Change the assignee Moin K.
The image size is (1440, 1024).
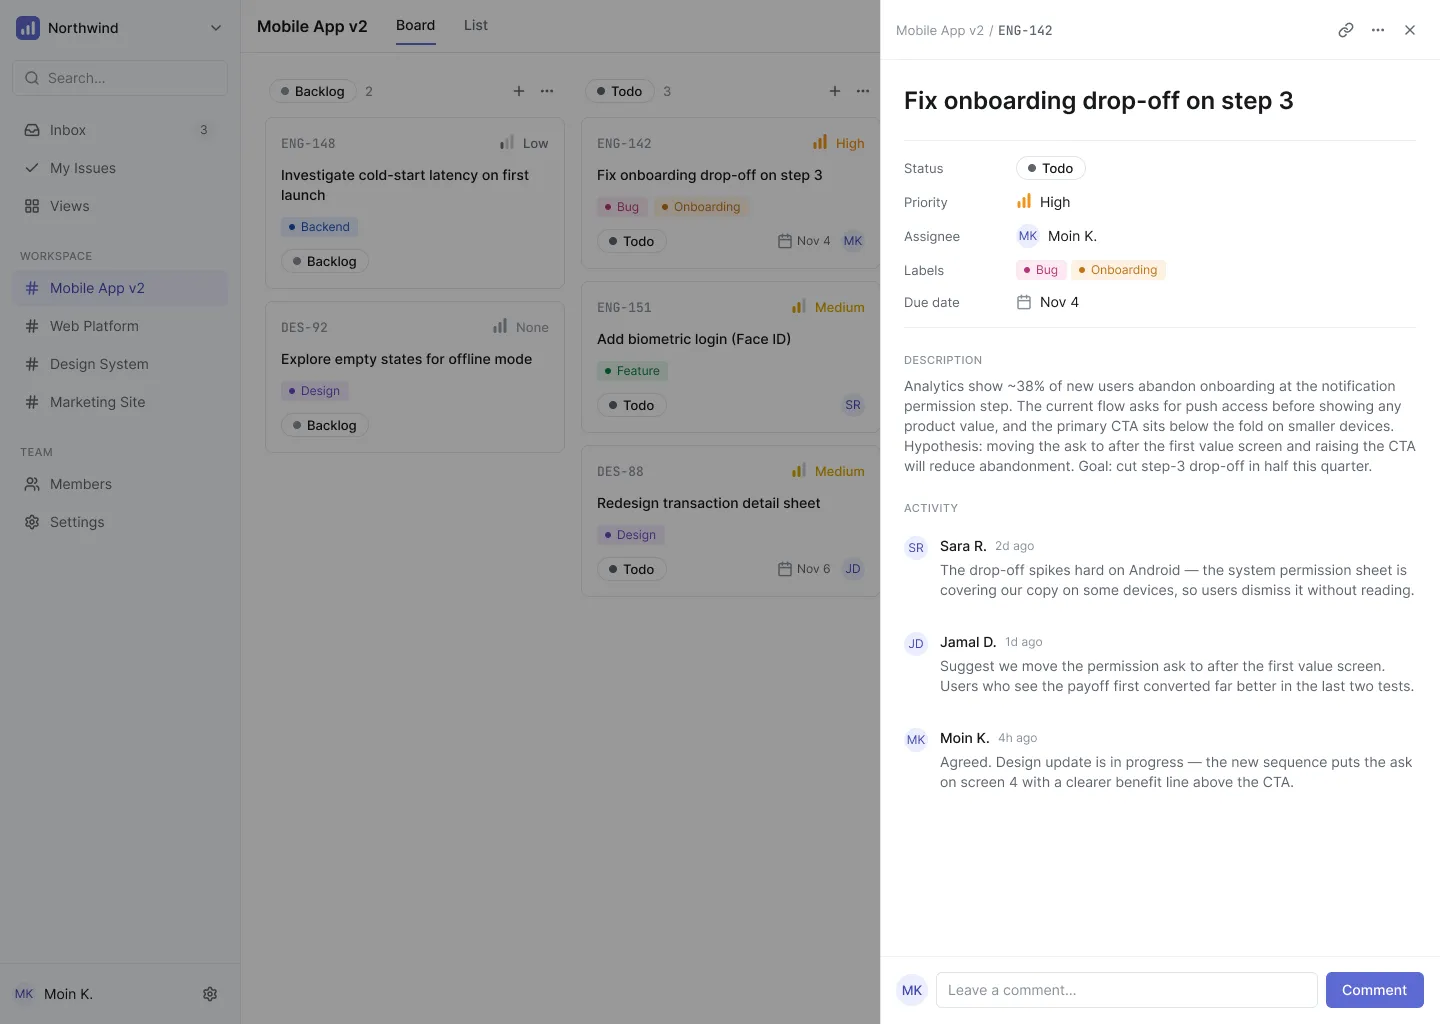click(1057, 236)
